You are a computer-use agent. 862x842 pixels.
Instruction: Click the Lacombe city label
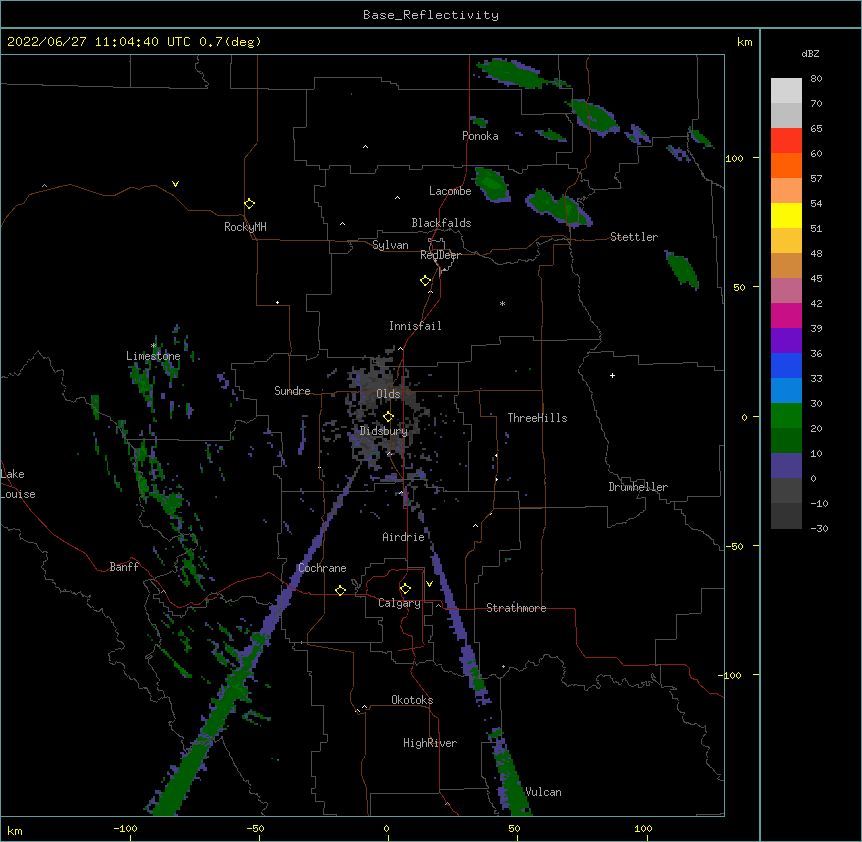coord(450,191)
